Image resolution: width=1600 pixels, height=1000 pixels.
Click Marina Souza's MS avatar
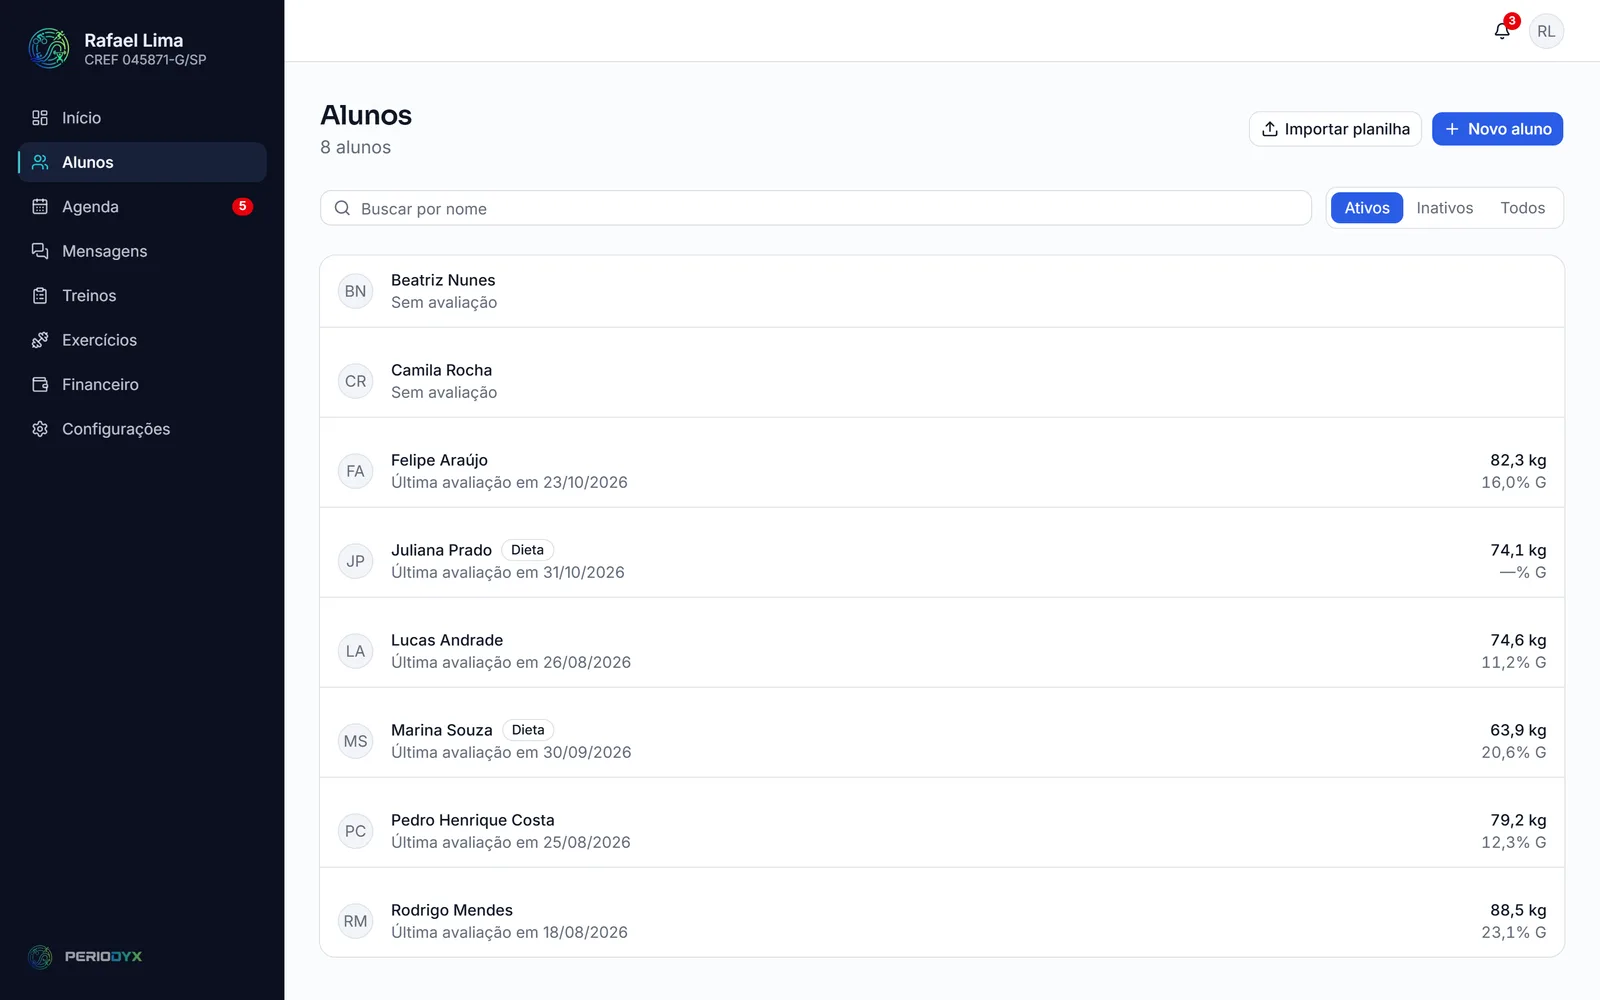[355, 741]
